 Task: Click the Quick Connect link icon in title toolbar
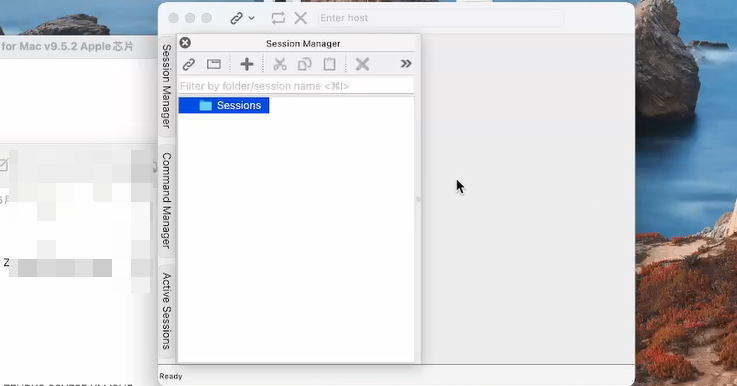[x=236, y=18]
